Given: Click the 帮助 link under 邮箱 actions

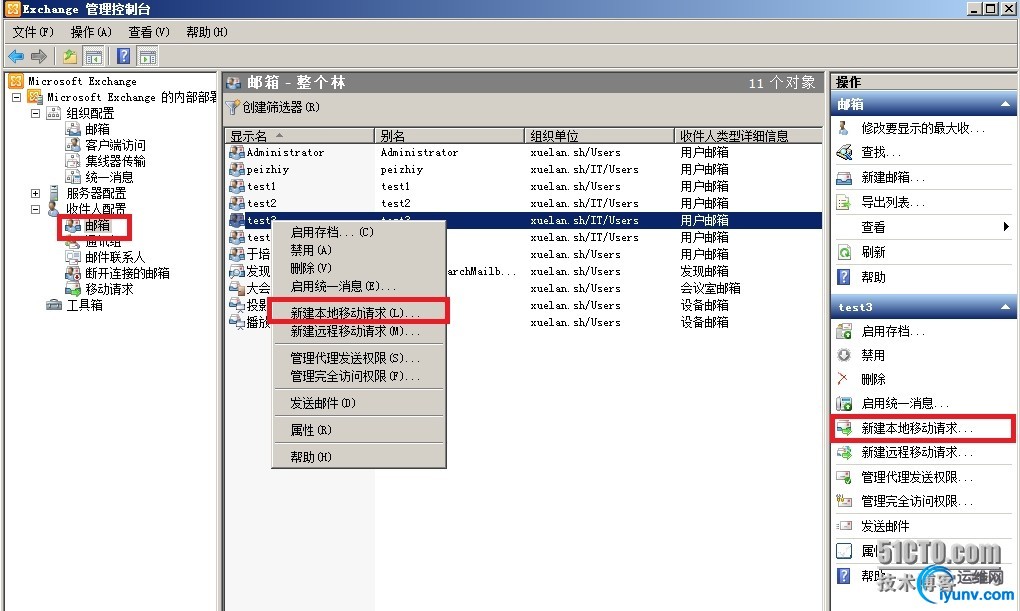Looking at the screenshot, I should coord(873,277).
